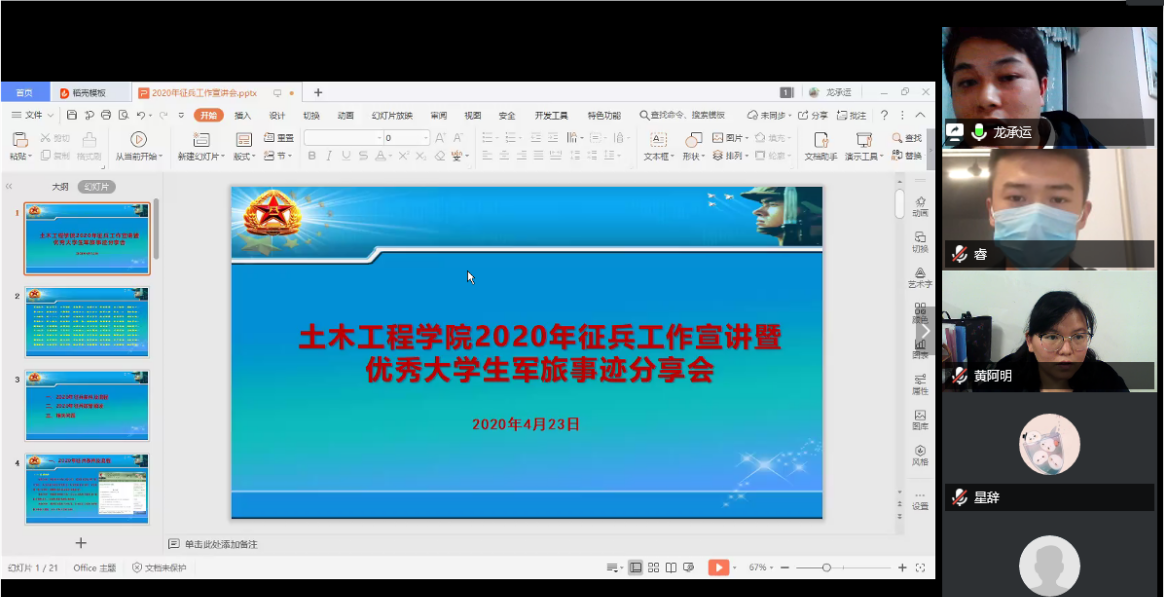The width and height of the screenshot is (1164, 597).
Task: Click 新建幻灯片 new slide icon
Action: (200, 139)
